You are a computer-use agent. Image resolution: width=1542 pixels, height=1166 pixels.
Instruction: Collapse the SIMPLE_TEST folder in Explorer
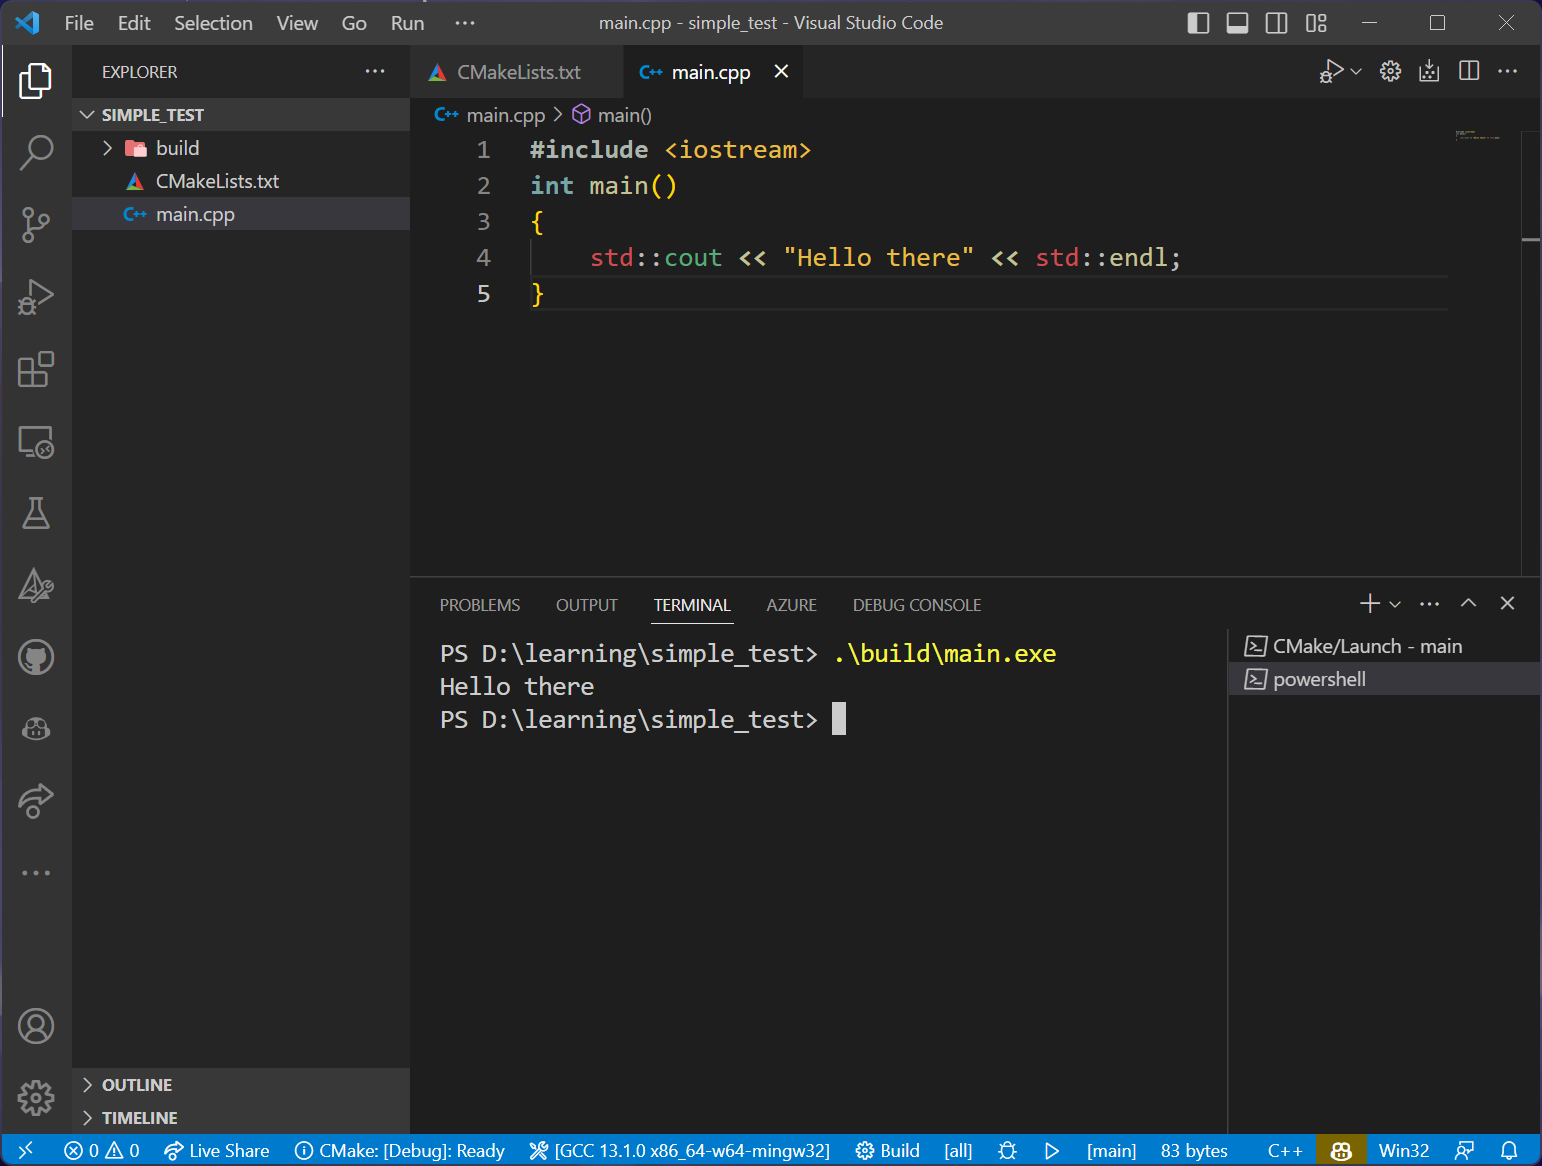(x=86, y=114)
